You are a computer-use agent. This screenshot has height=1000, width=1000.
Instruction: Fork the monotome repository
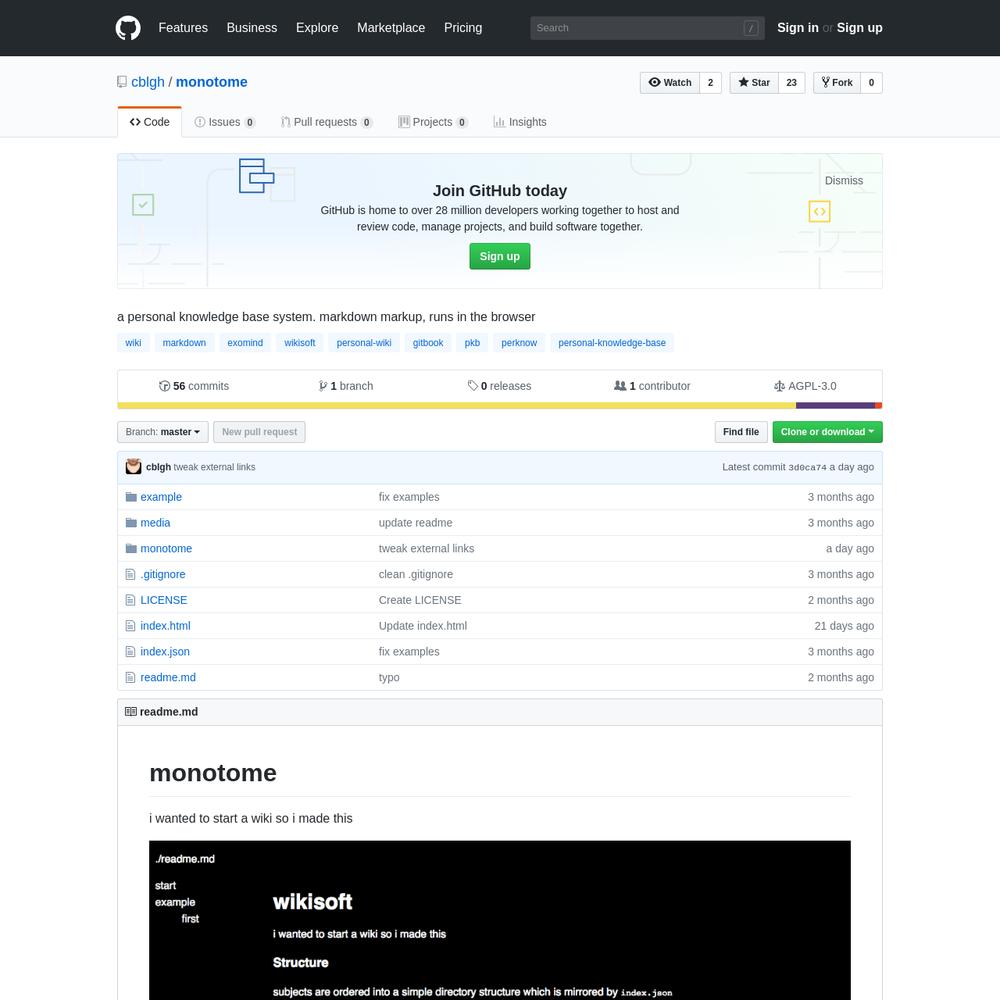pyautogui.click(x=837, y=83)
